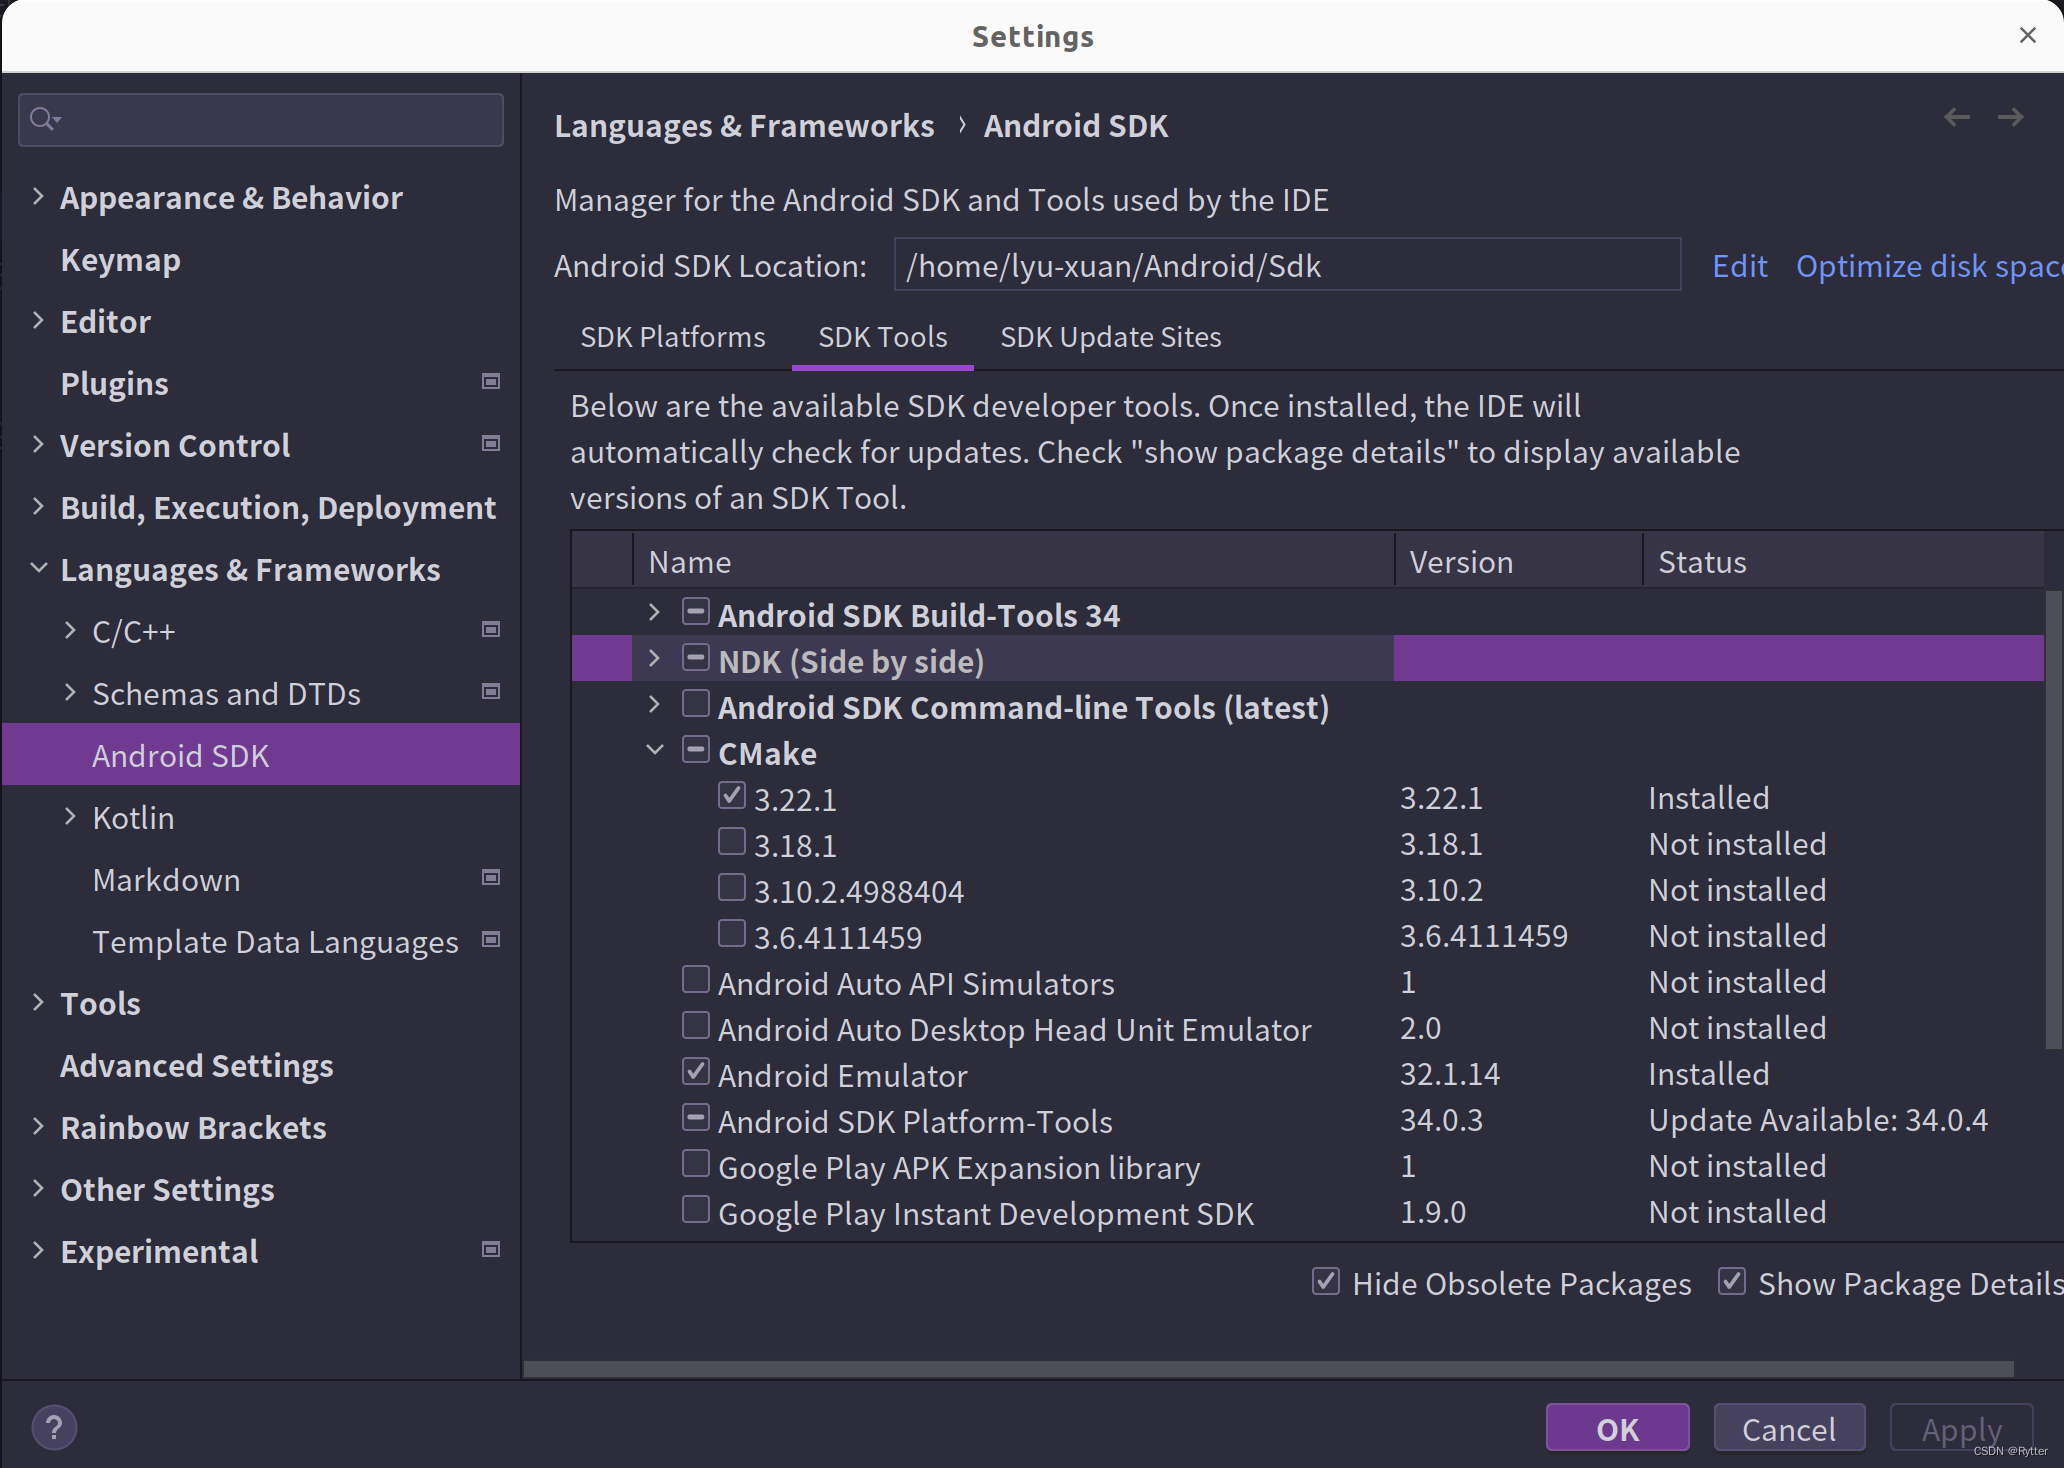Click the Android SDK Location path field
The height and width of the screenshot is (1468, 2064).
(1287, 265)
